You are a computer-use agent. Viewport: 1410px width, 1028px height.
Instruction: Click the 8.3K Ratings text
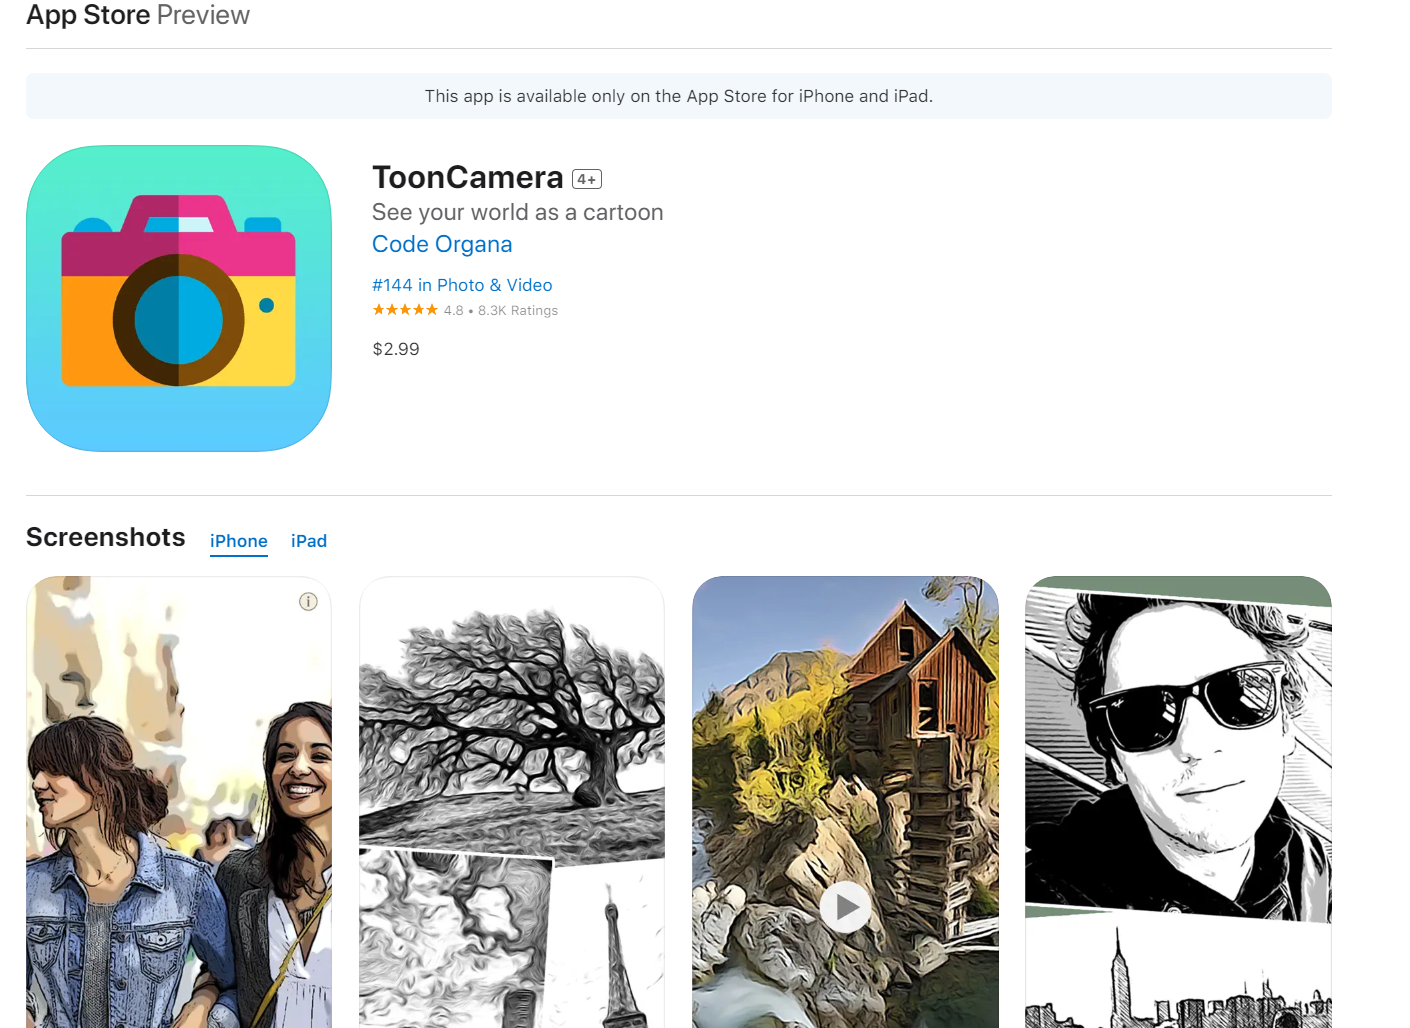pyautogui.click(x=518, y=310)
